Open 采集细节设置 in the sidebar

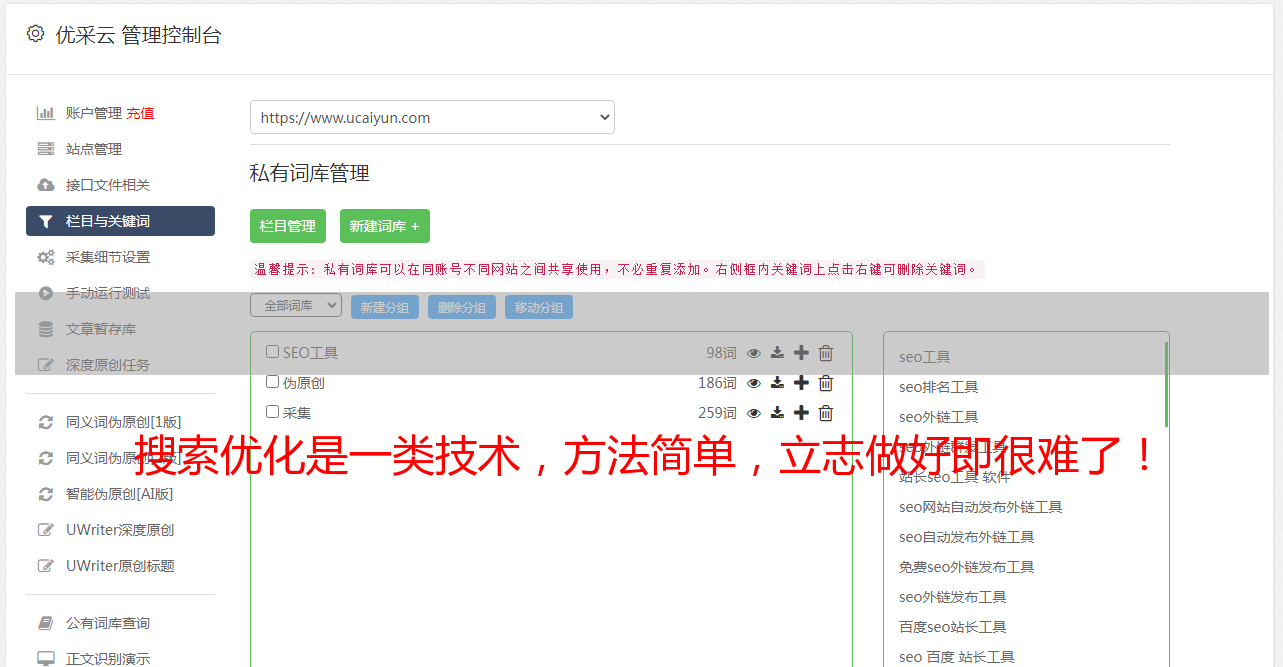pyautogui.click(x=108, y=257)
